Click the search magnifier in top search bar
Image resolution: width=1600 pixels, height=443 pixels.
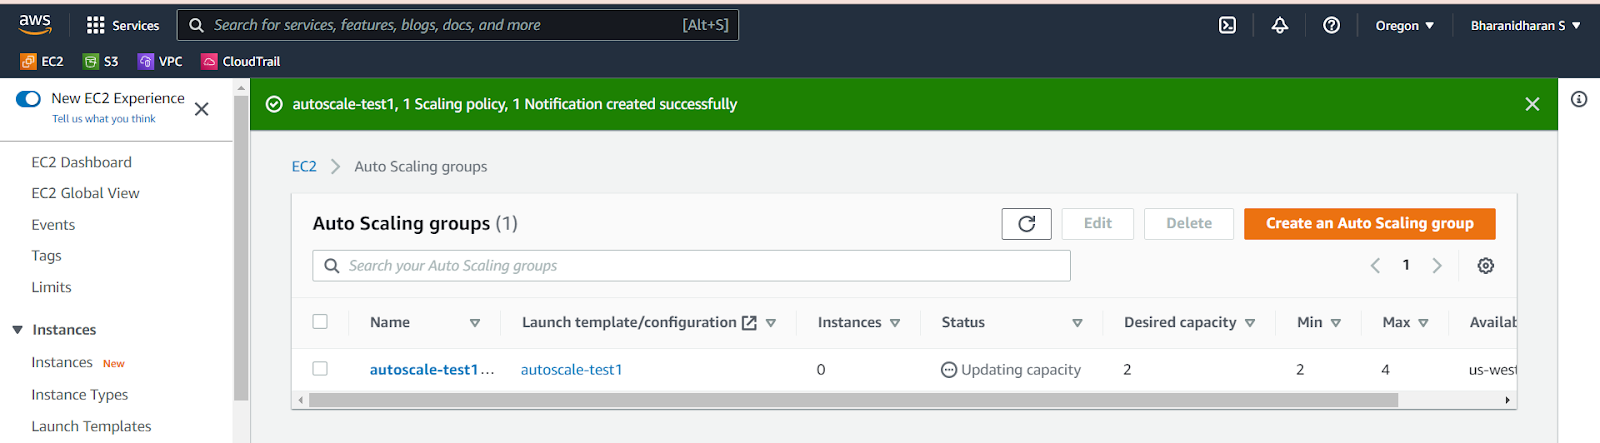tap(196, 25)
